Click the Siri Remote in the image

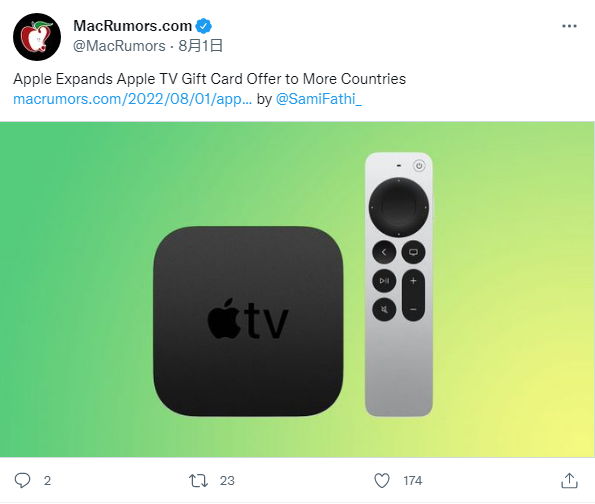[x=399, y=284]
